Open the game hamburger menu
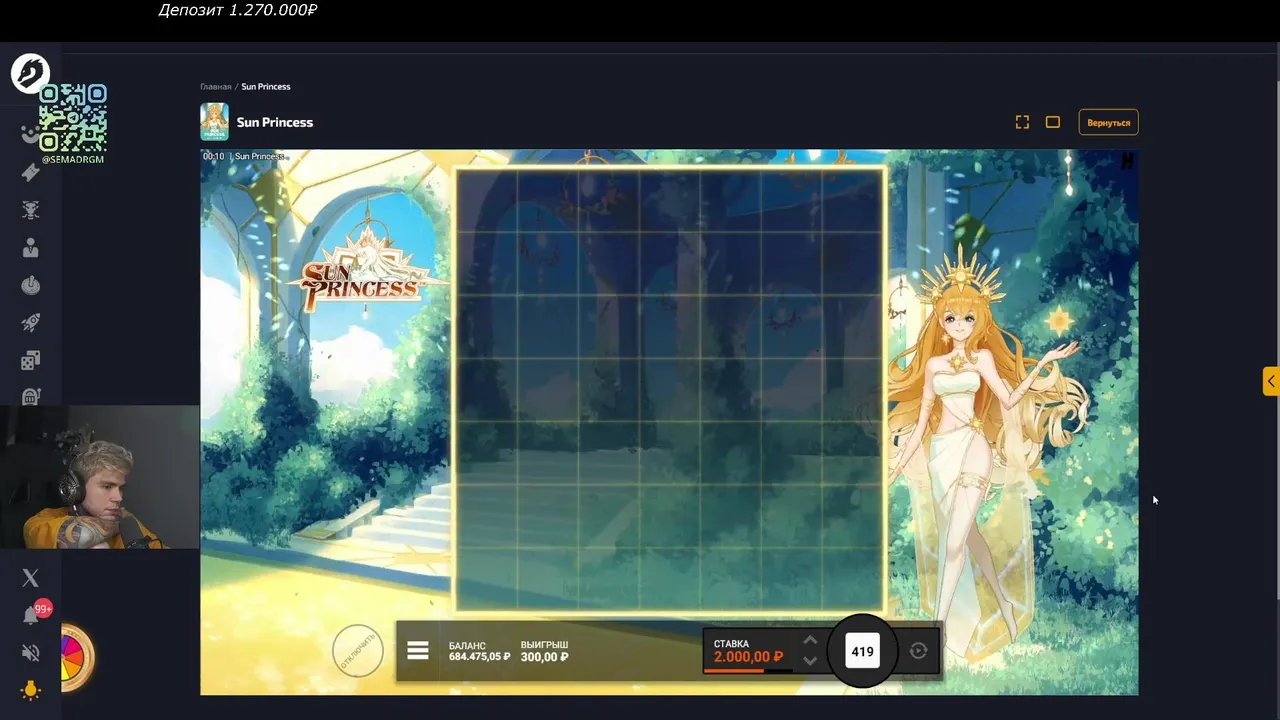This screenshot has width=1280, height=720. click(418, 651)
